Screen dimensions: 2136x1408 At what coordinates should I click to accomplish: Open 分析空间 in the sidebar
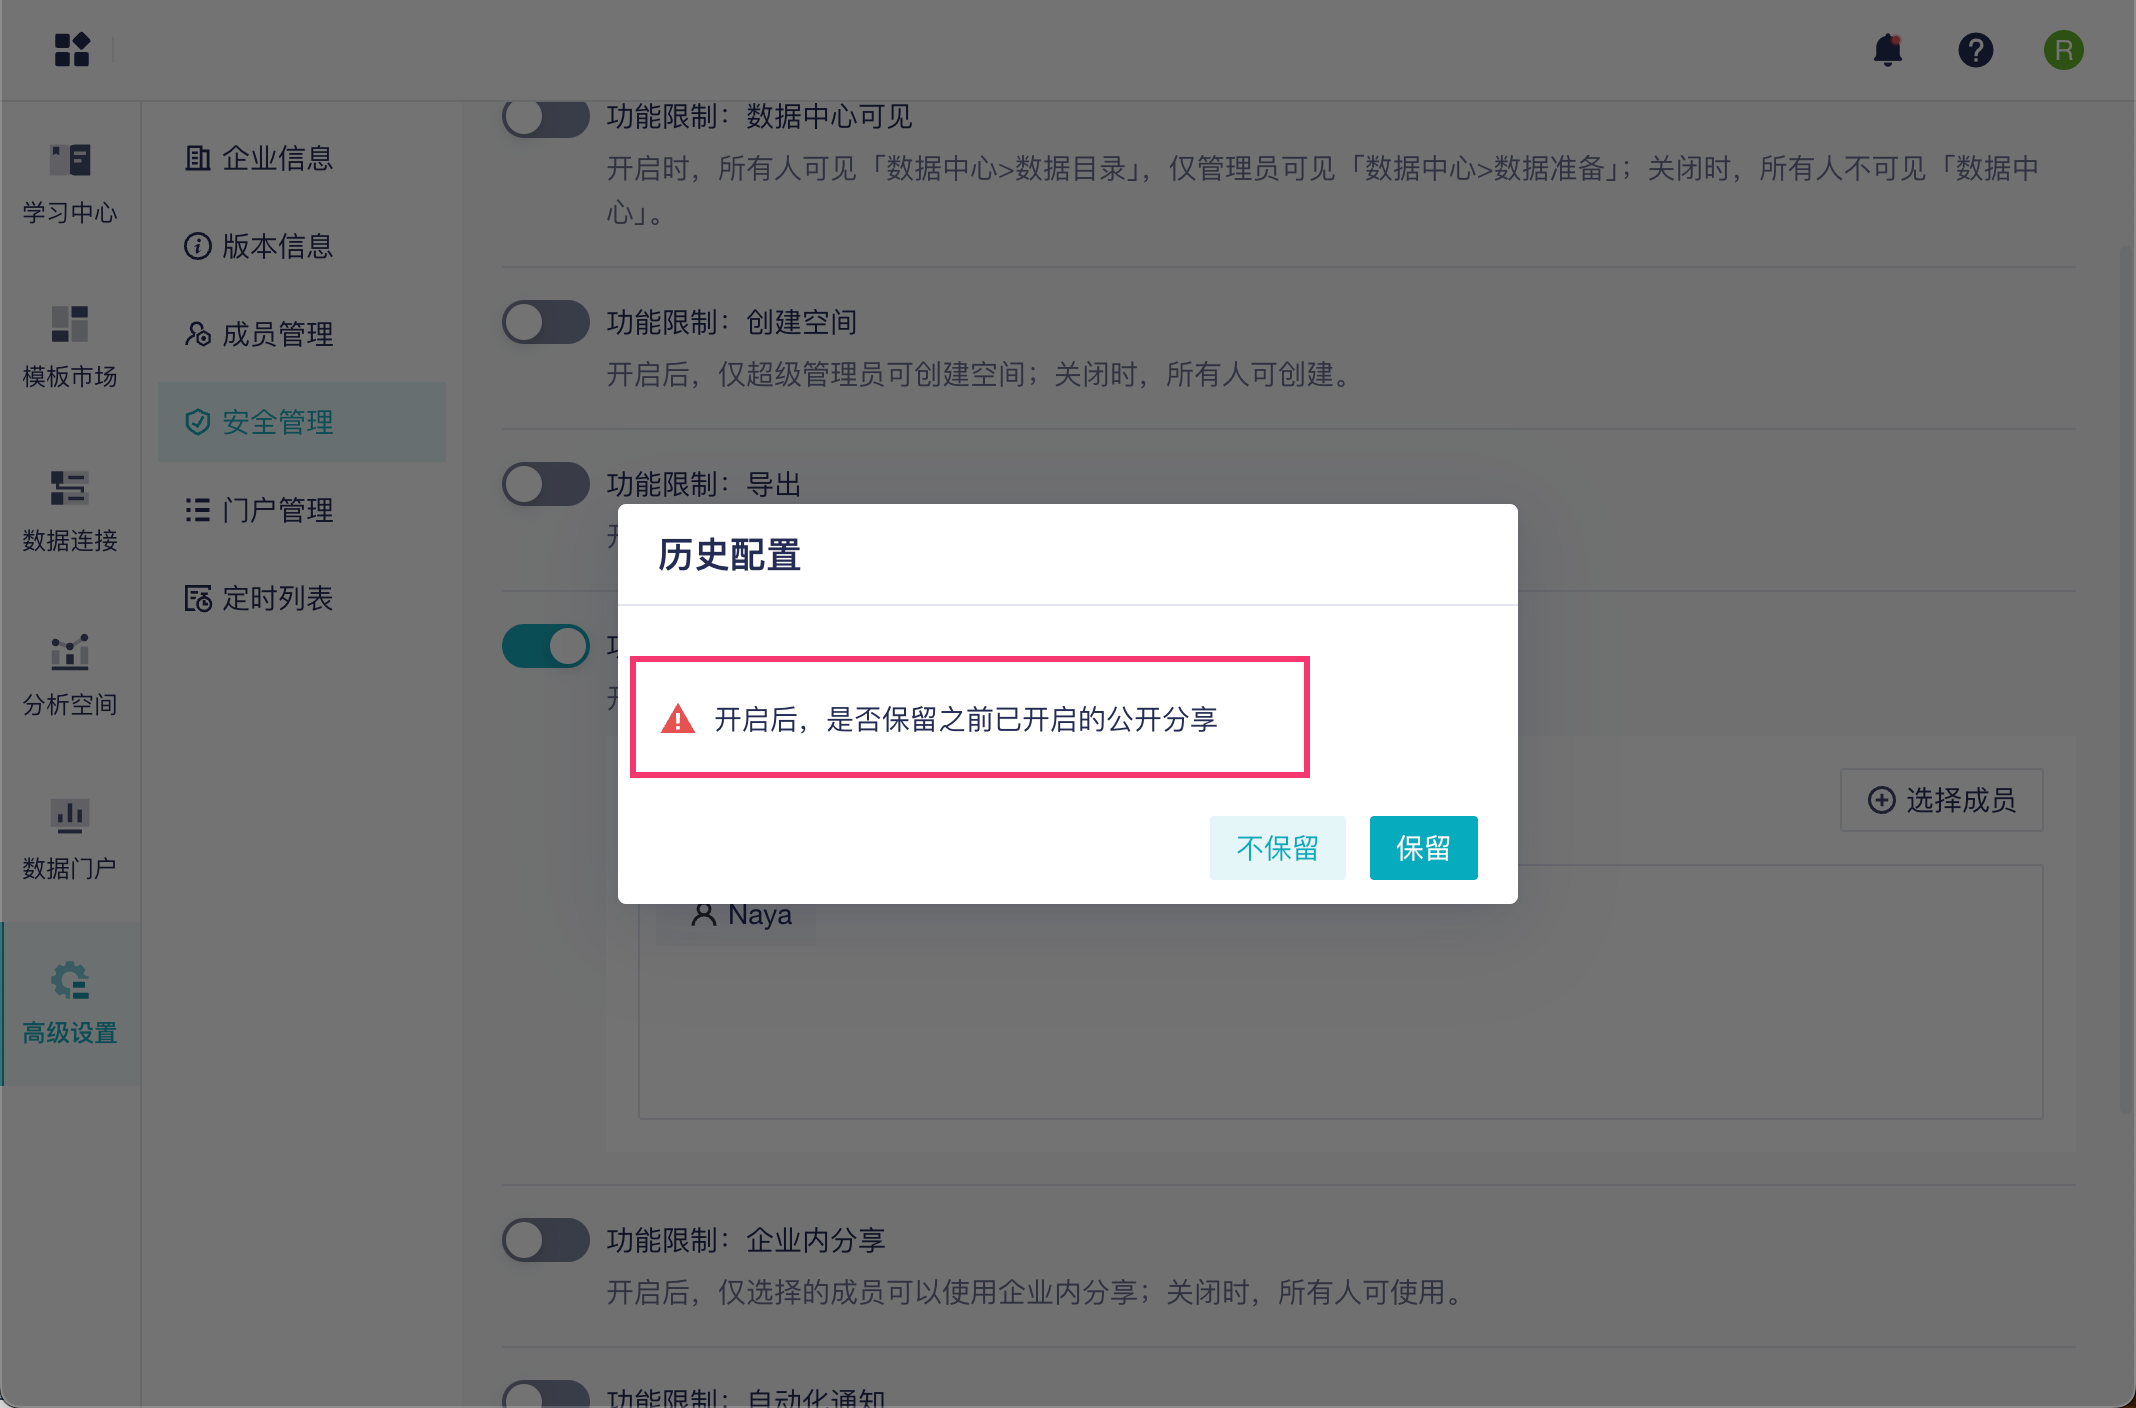point(70,675)
